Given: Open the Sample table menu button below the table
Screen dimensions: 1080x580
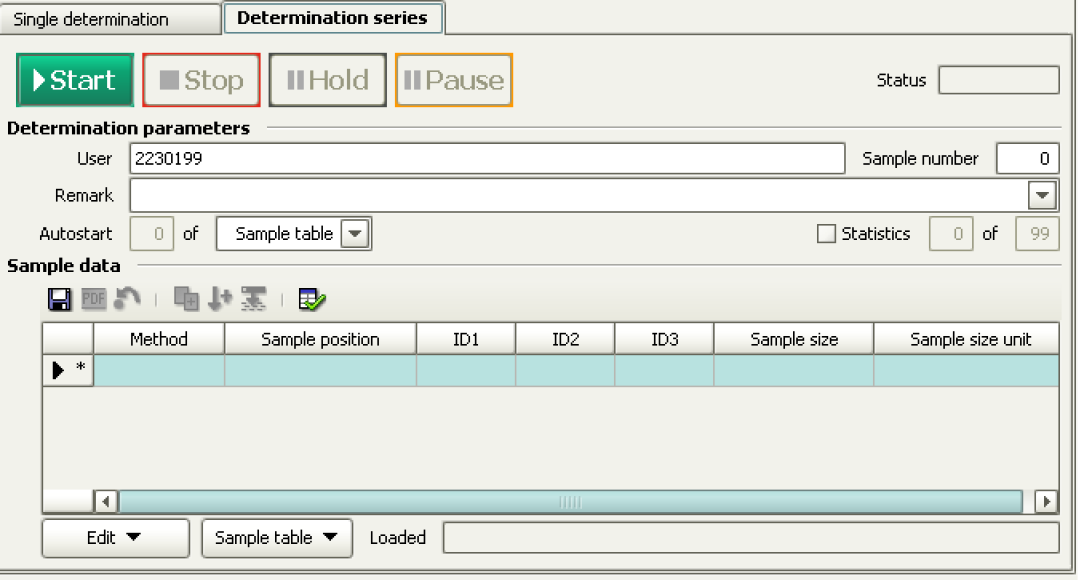Looking at the screenshot, I should [277, 538].
